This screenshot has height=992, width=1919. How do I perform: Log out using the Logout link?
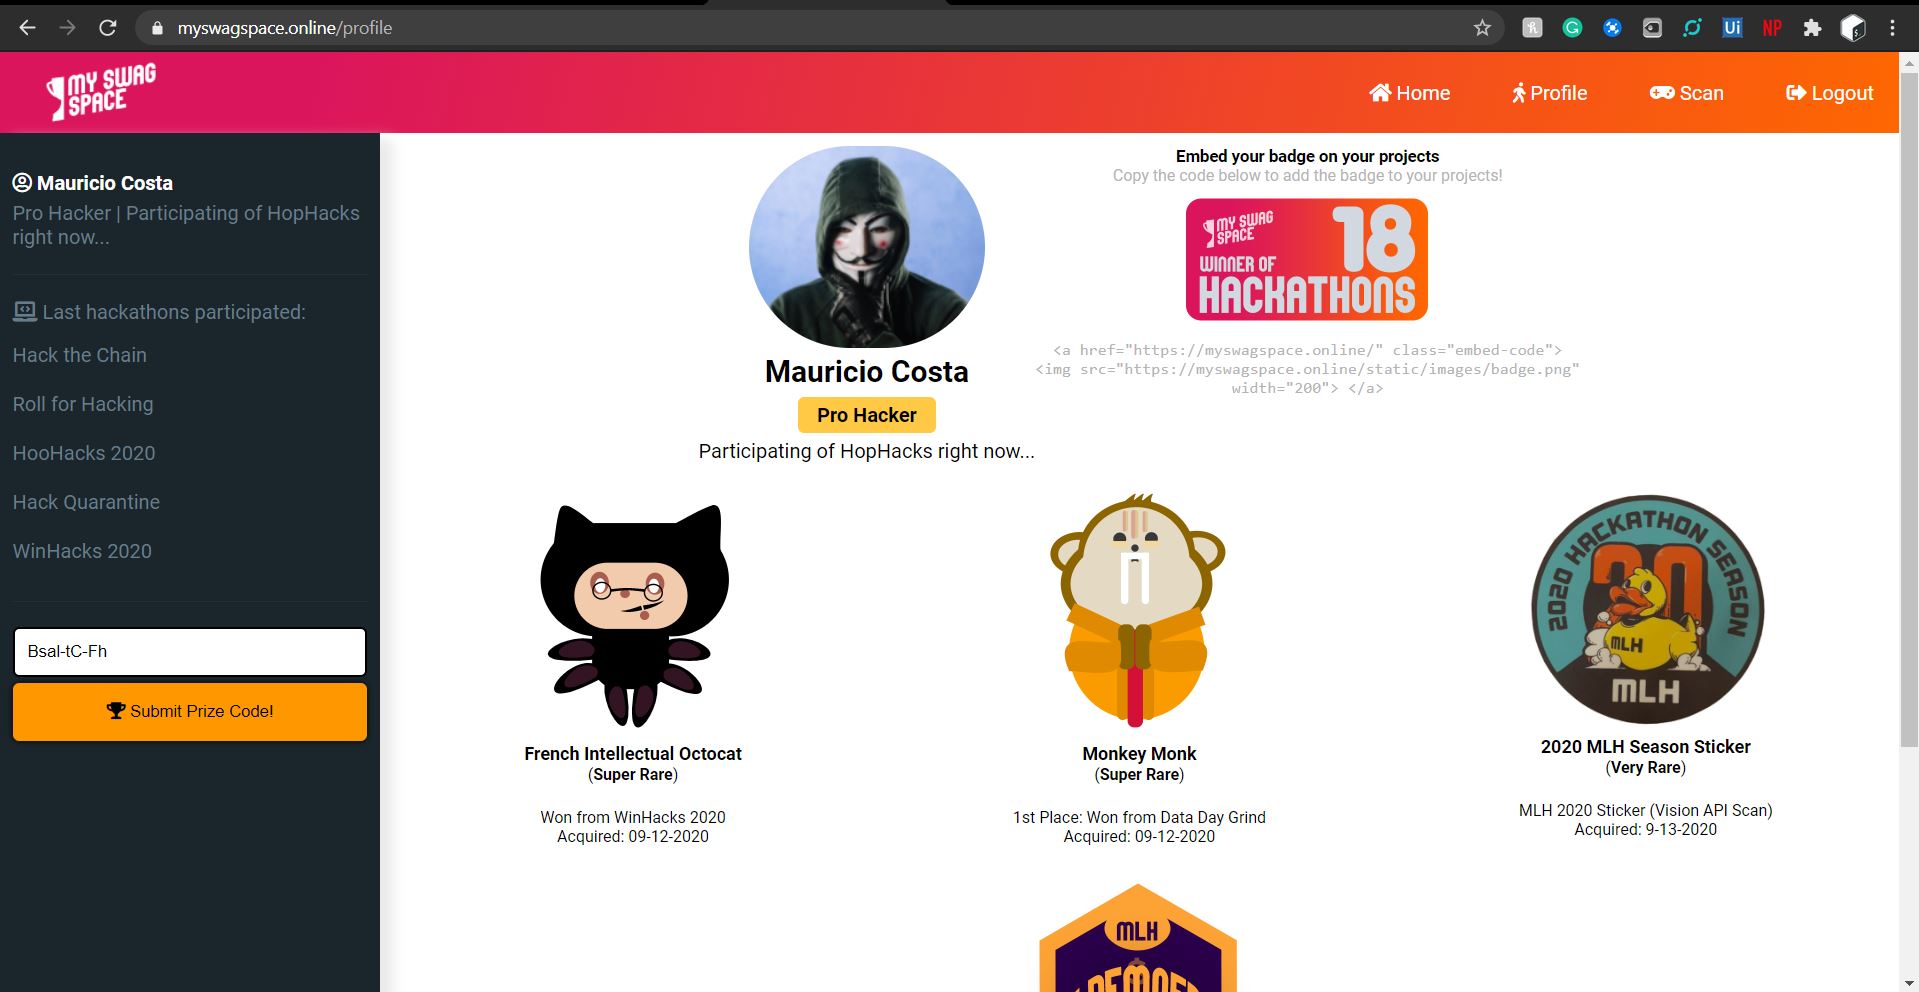(1829, 93)
